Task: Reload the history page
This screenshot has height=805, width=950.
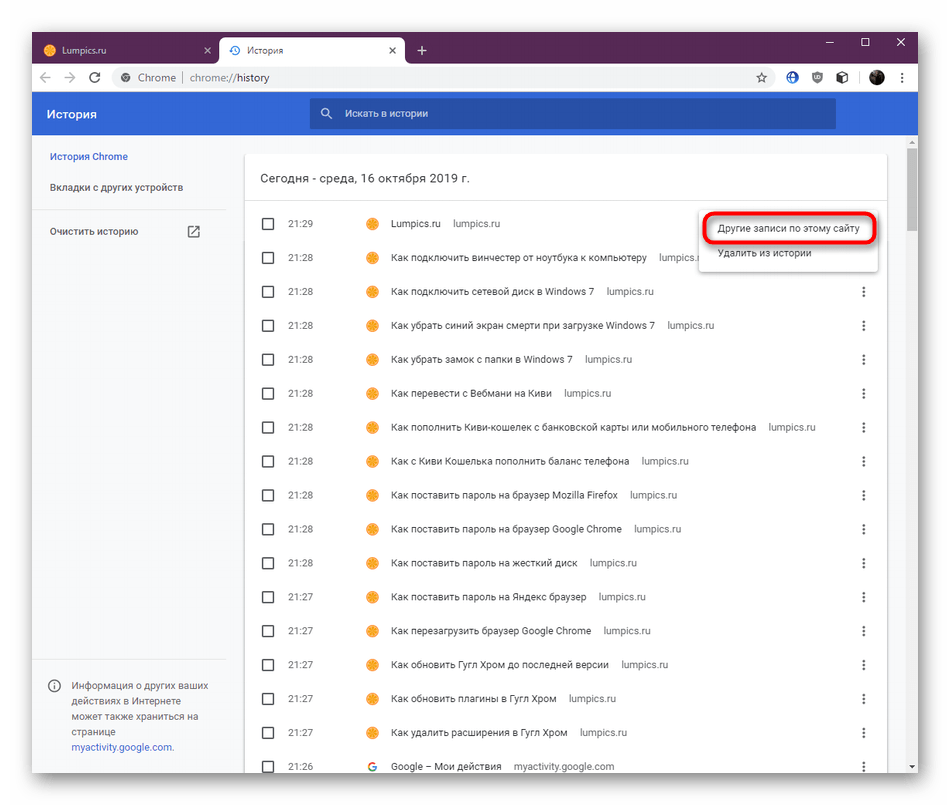Action: pos(95,78)
